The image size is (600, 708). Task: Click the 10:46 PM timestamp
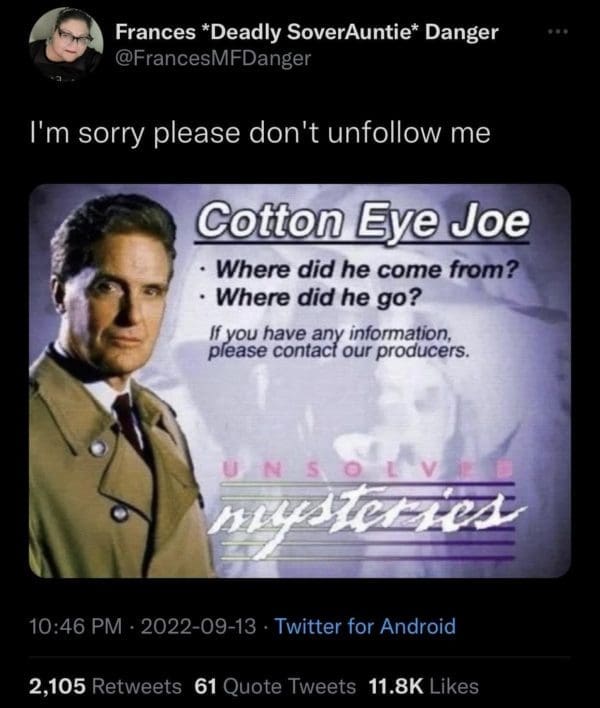[x=75, y=626]
